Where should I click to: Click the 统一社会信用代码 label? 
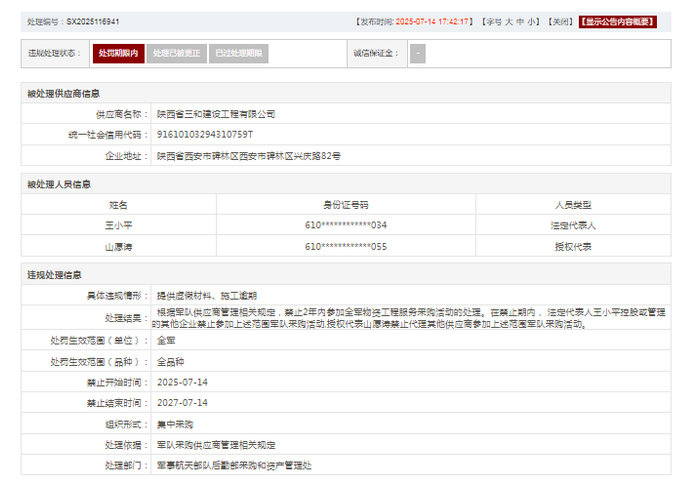[108, 135]
